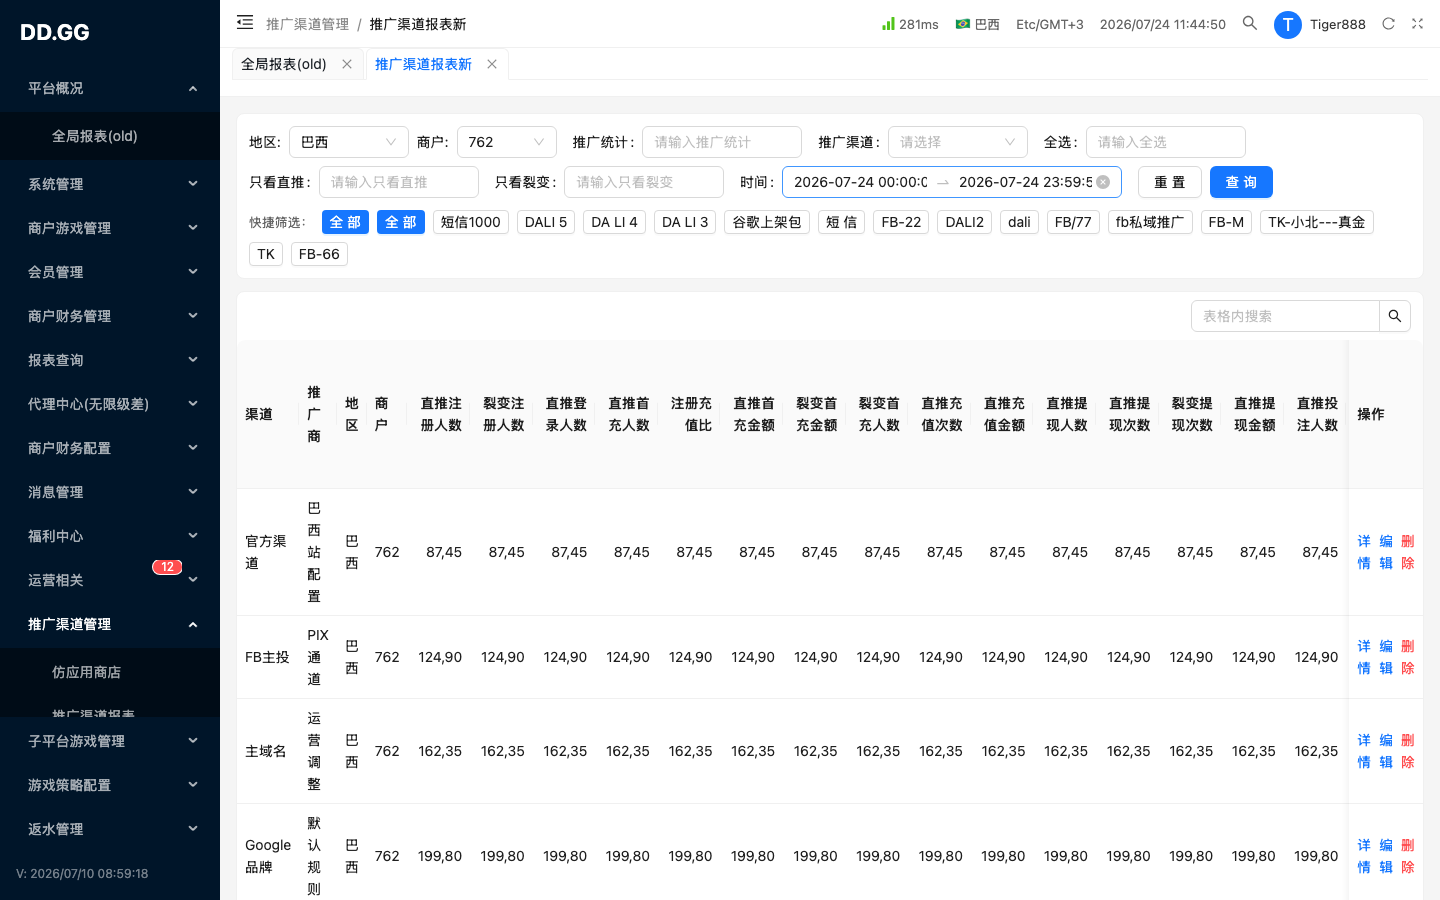Image resolution: width=1440 pixels, height=900 pixels.
Task: Open the 地区 dropdown showing 巴西
Action: (349, 142)
